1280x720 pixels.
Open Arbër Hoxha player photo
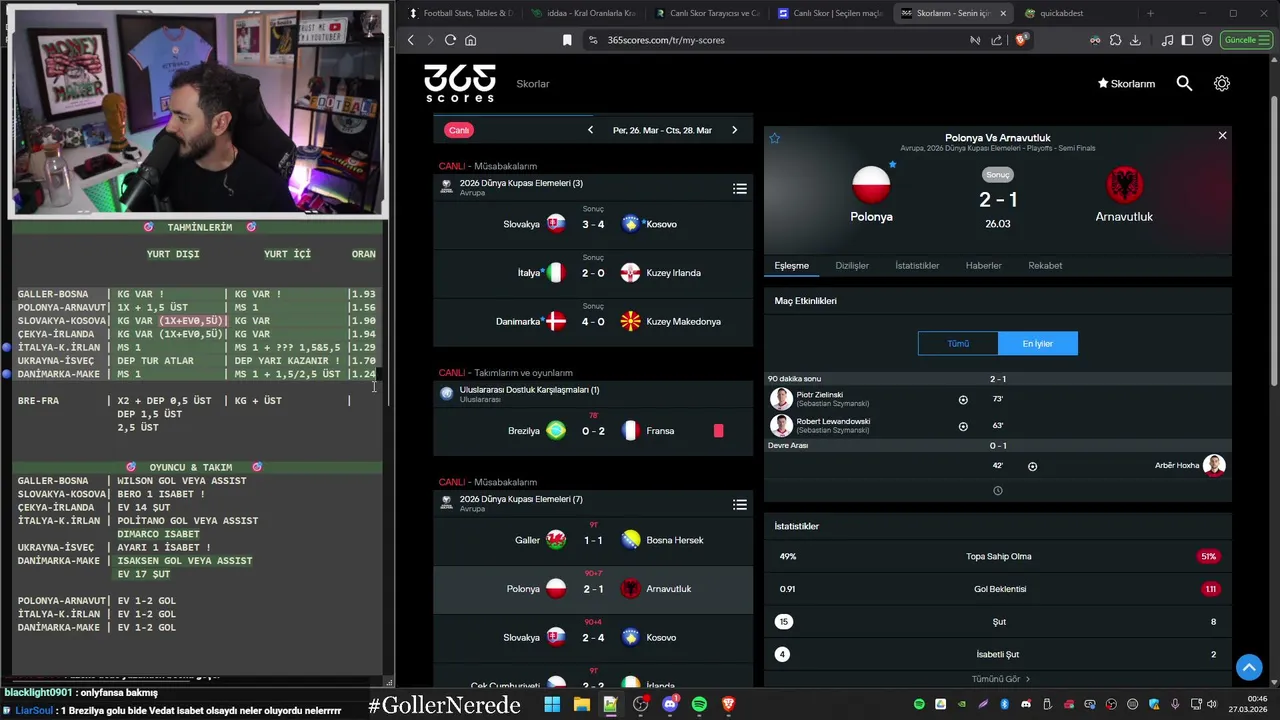(x=1214, y=465)
